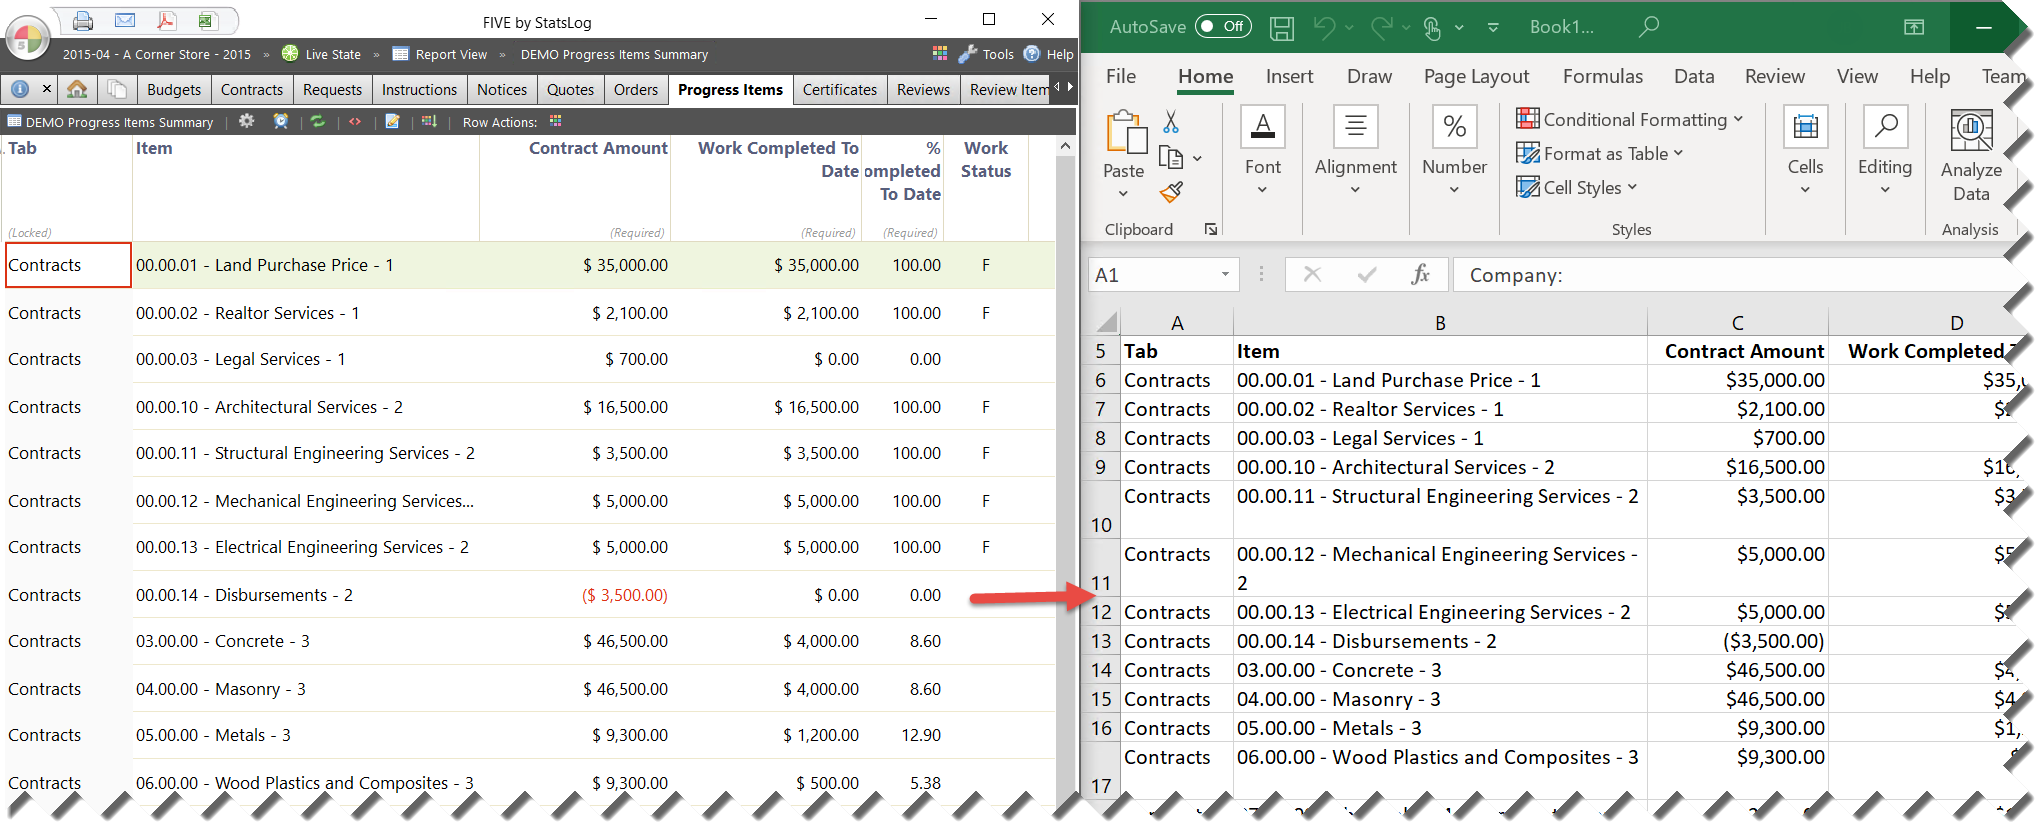Click the Paste clipboard icon
The image size is (2043, 831).
pos(1125,132)
